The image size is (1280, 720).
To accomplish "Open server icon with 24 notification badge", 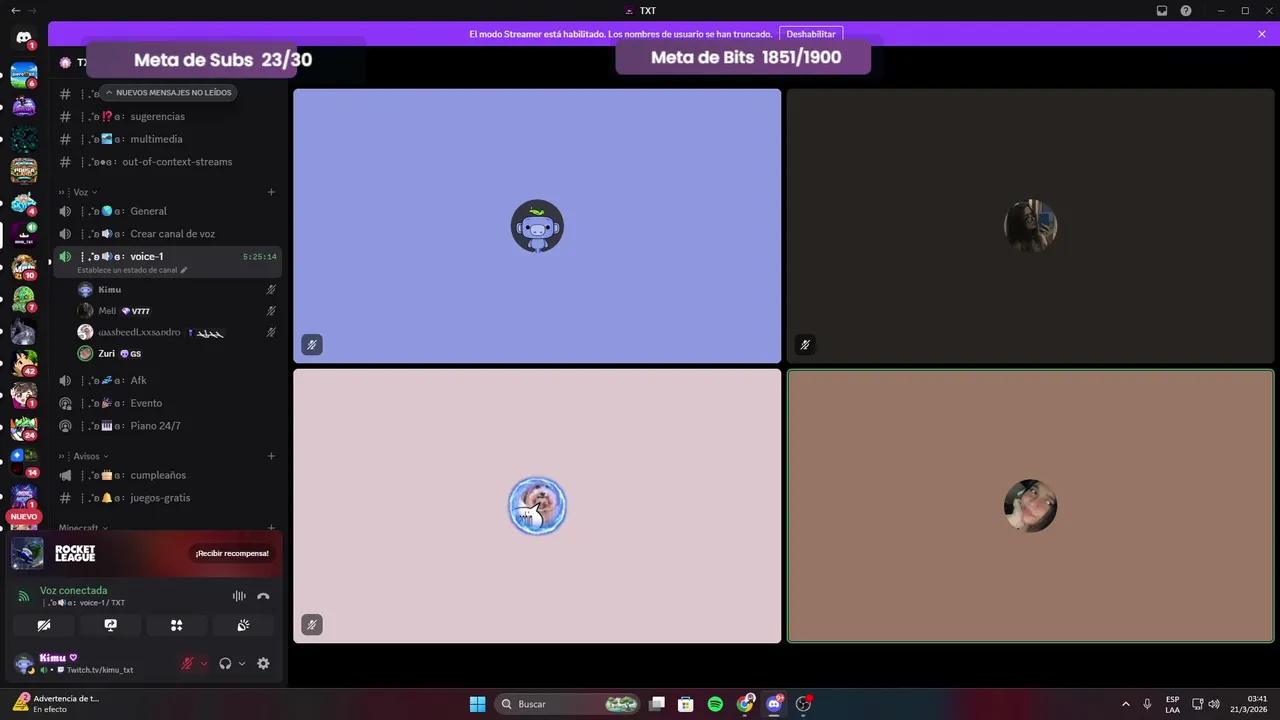I will tap(24, 427).
